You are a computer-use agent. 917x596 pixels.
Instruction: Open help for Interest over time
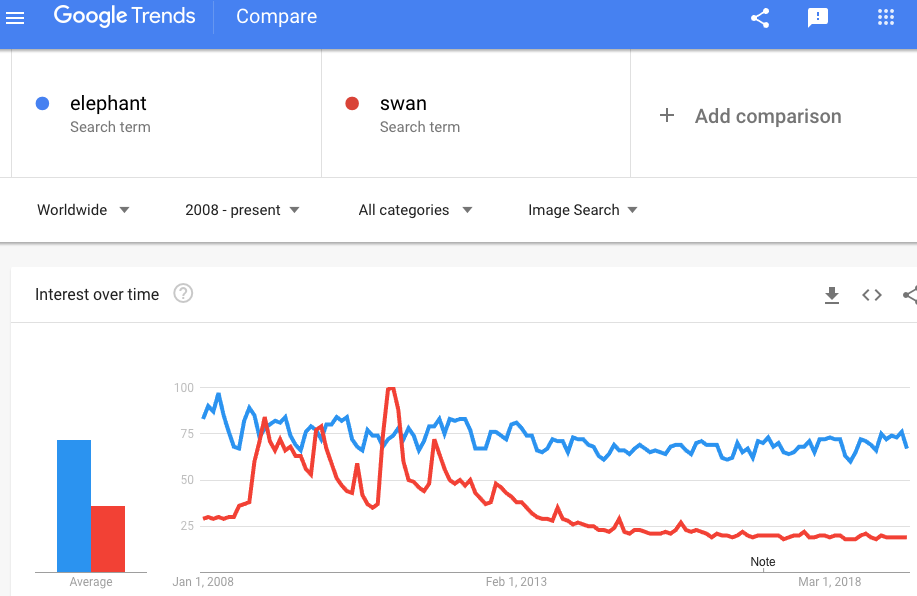[x=183, y=293]
